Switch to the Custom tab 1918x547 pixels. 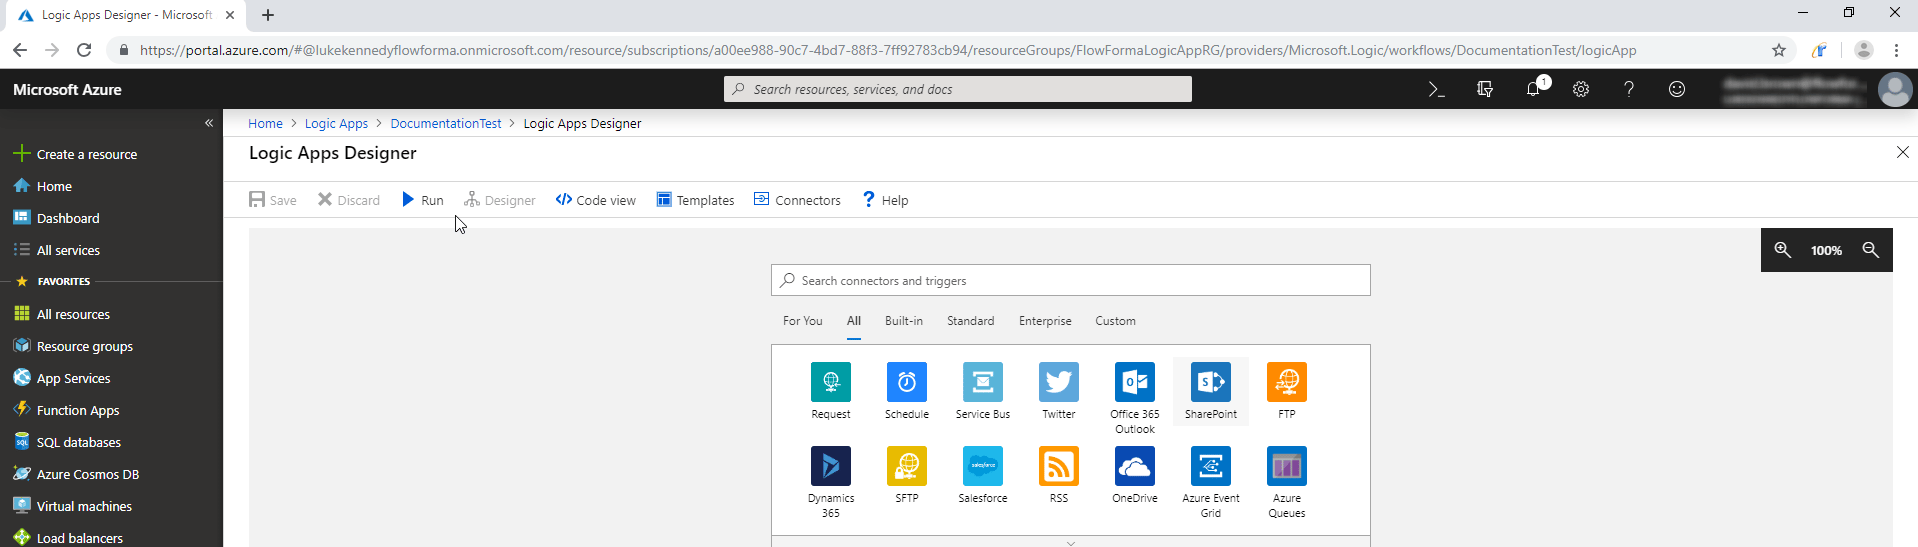[1115, 321]
